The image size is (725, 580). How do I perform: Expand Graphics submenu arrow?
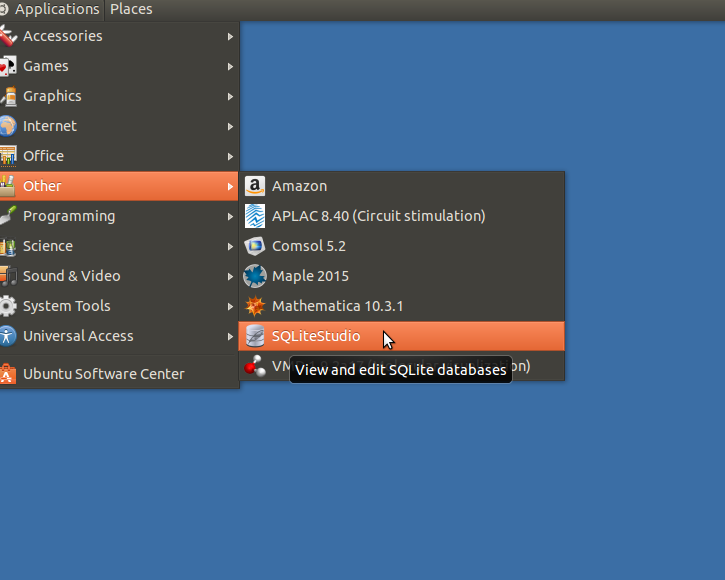coord(230,97)
